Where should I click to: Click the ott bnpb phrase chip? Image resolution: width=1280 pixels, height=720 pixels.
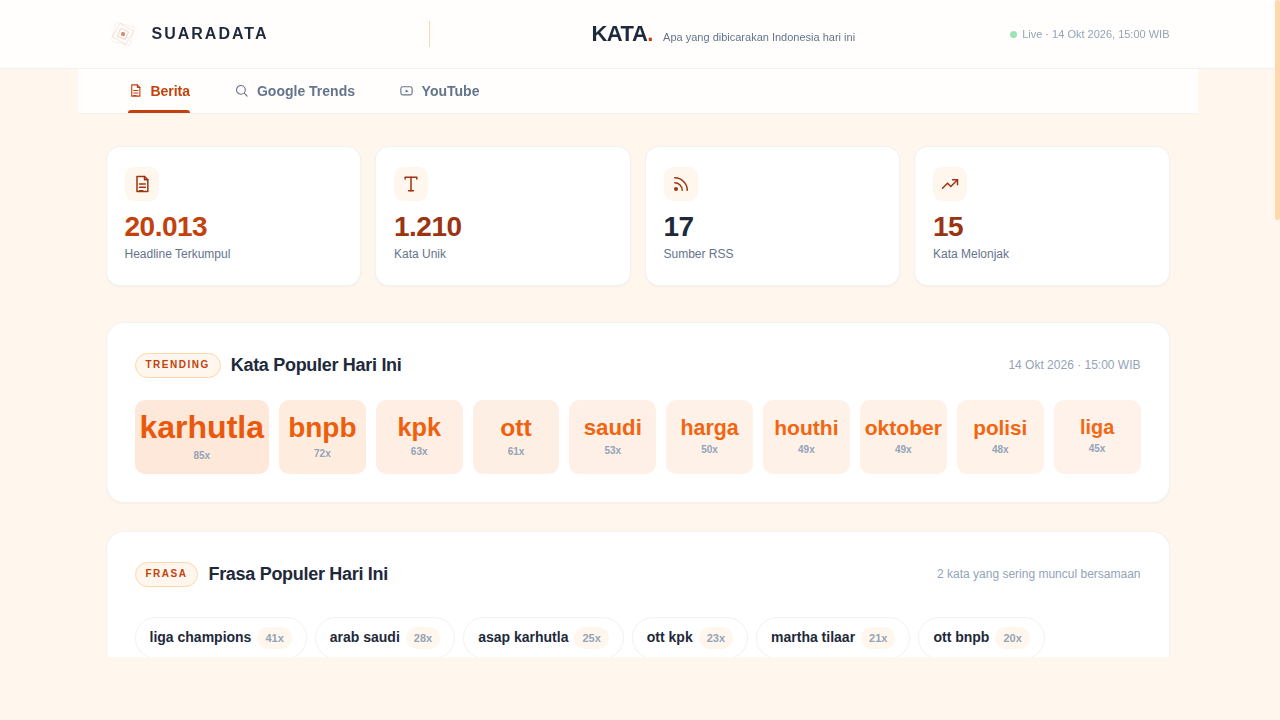point(981,638)
